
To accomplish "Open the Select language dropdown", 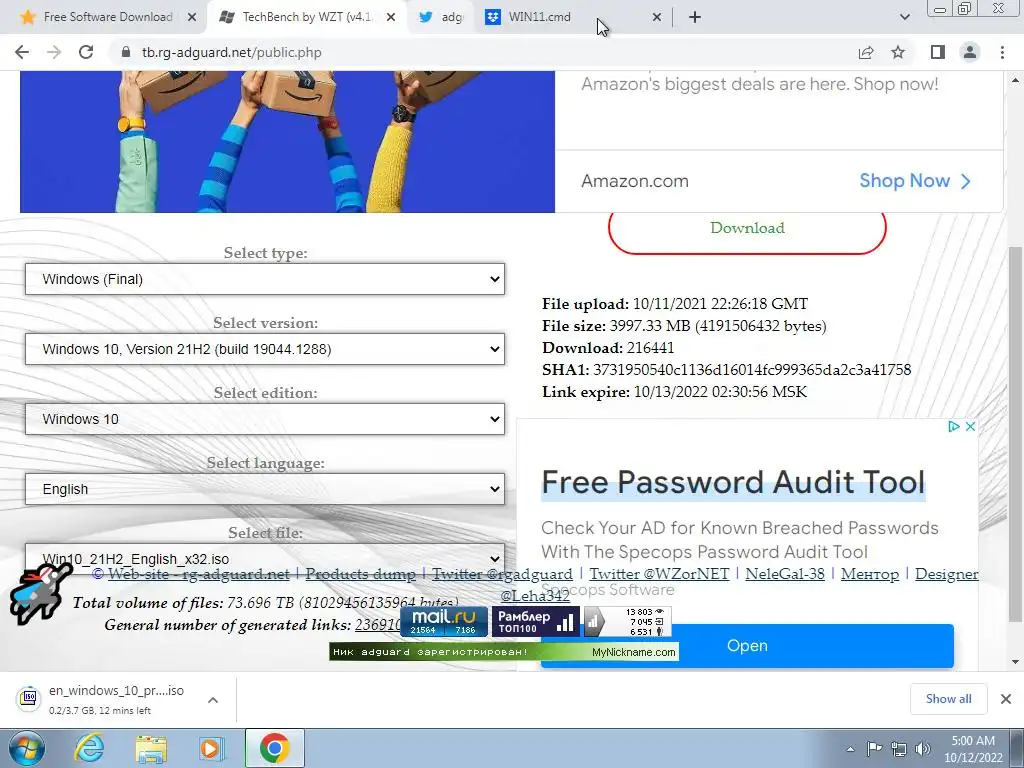I will point(265,488).
